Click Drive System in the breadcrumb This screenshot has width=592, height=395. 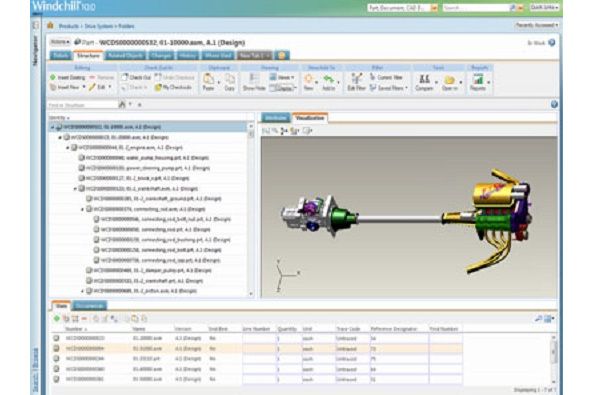99,26
